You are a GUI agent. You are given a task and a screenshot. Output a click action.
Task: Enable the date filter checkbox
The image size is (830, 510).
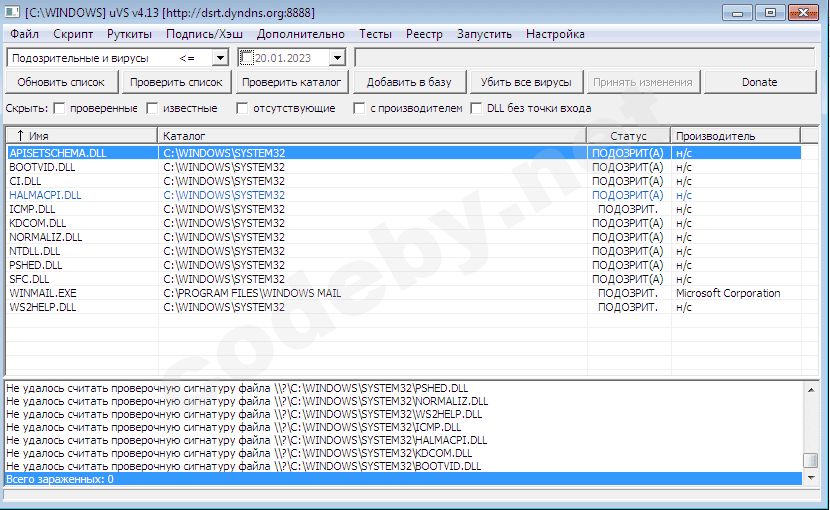point(247,58)
